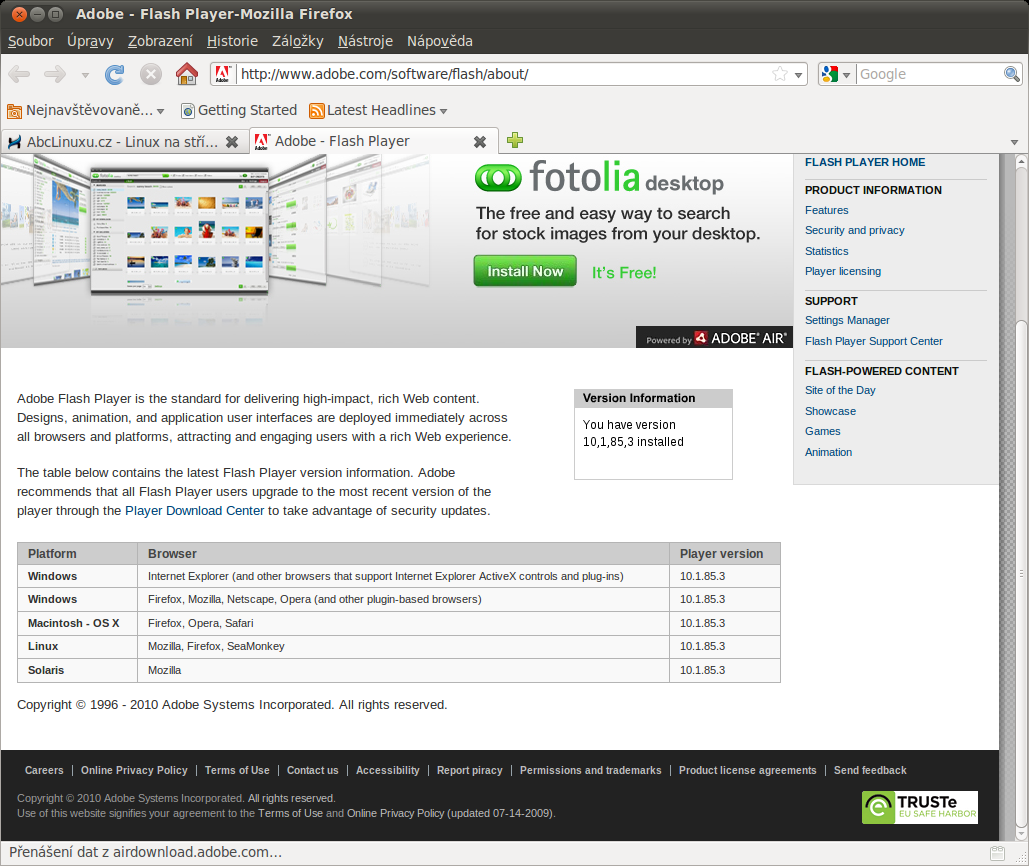Open the Soubor menu
This screenshot has height=866, width=1029.
tap(30, 41)
